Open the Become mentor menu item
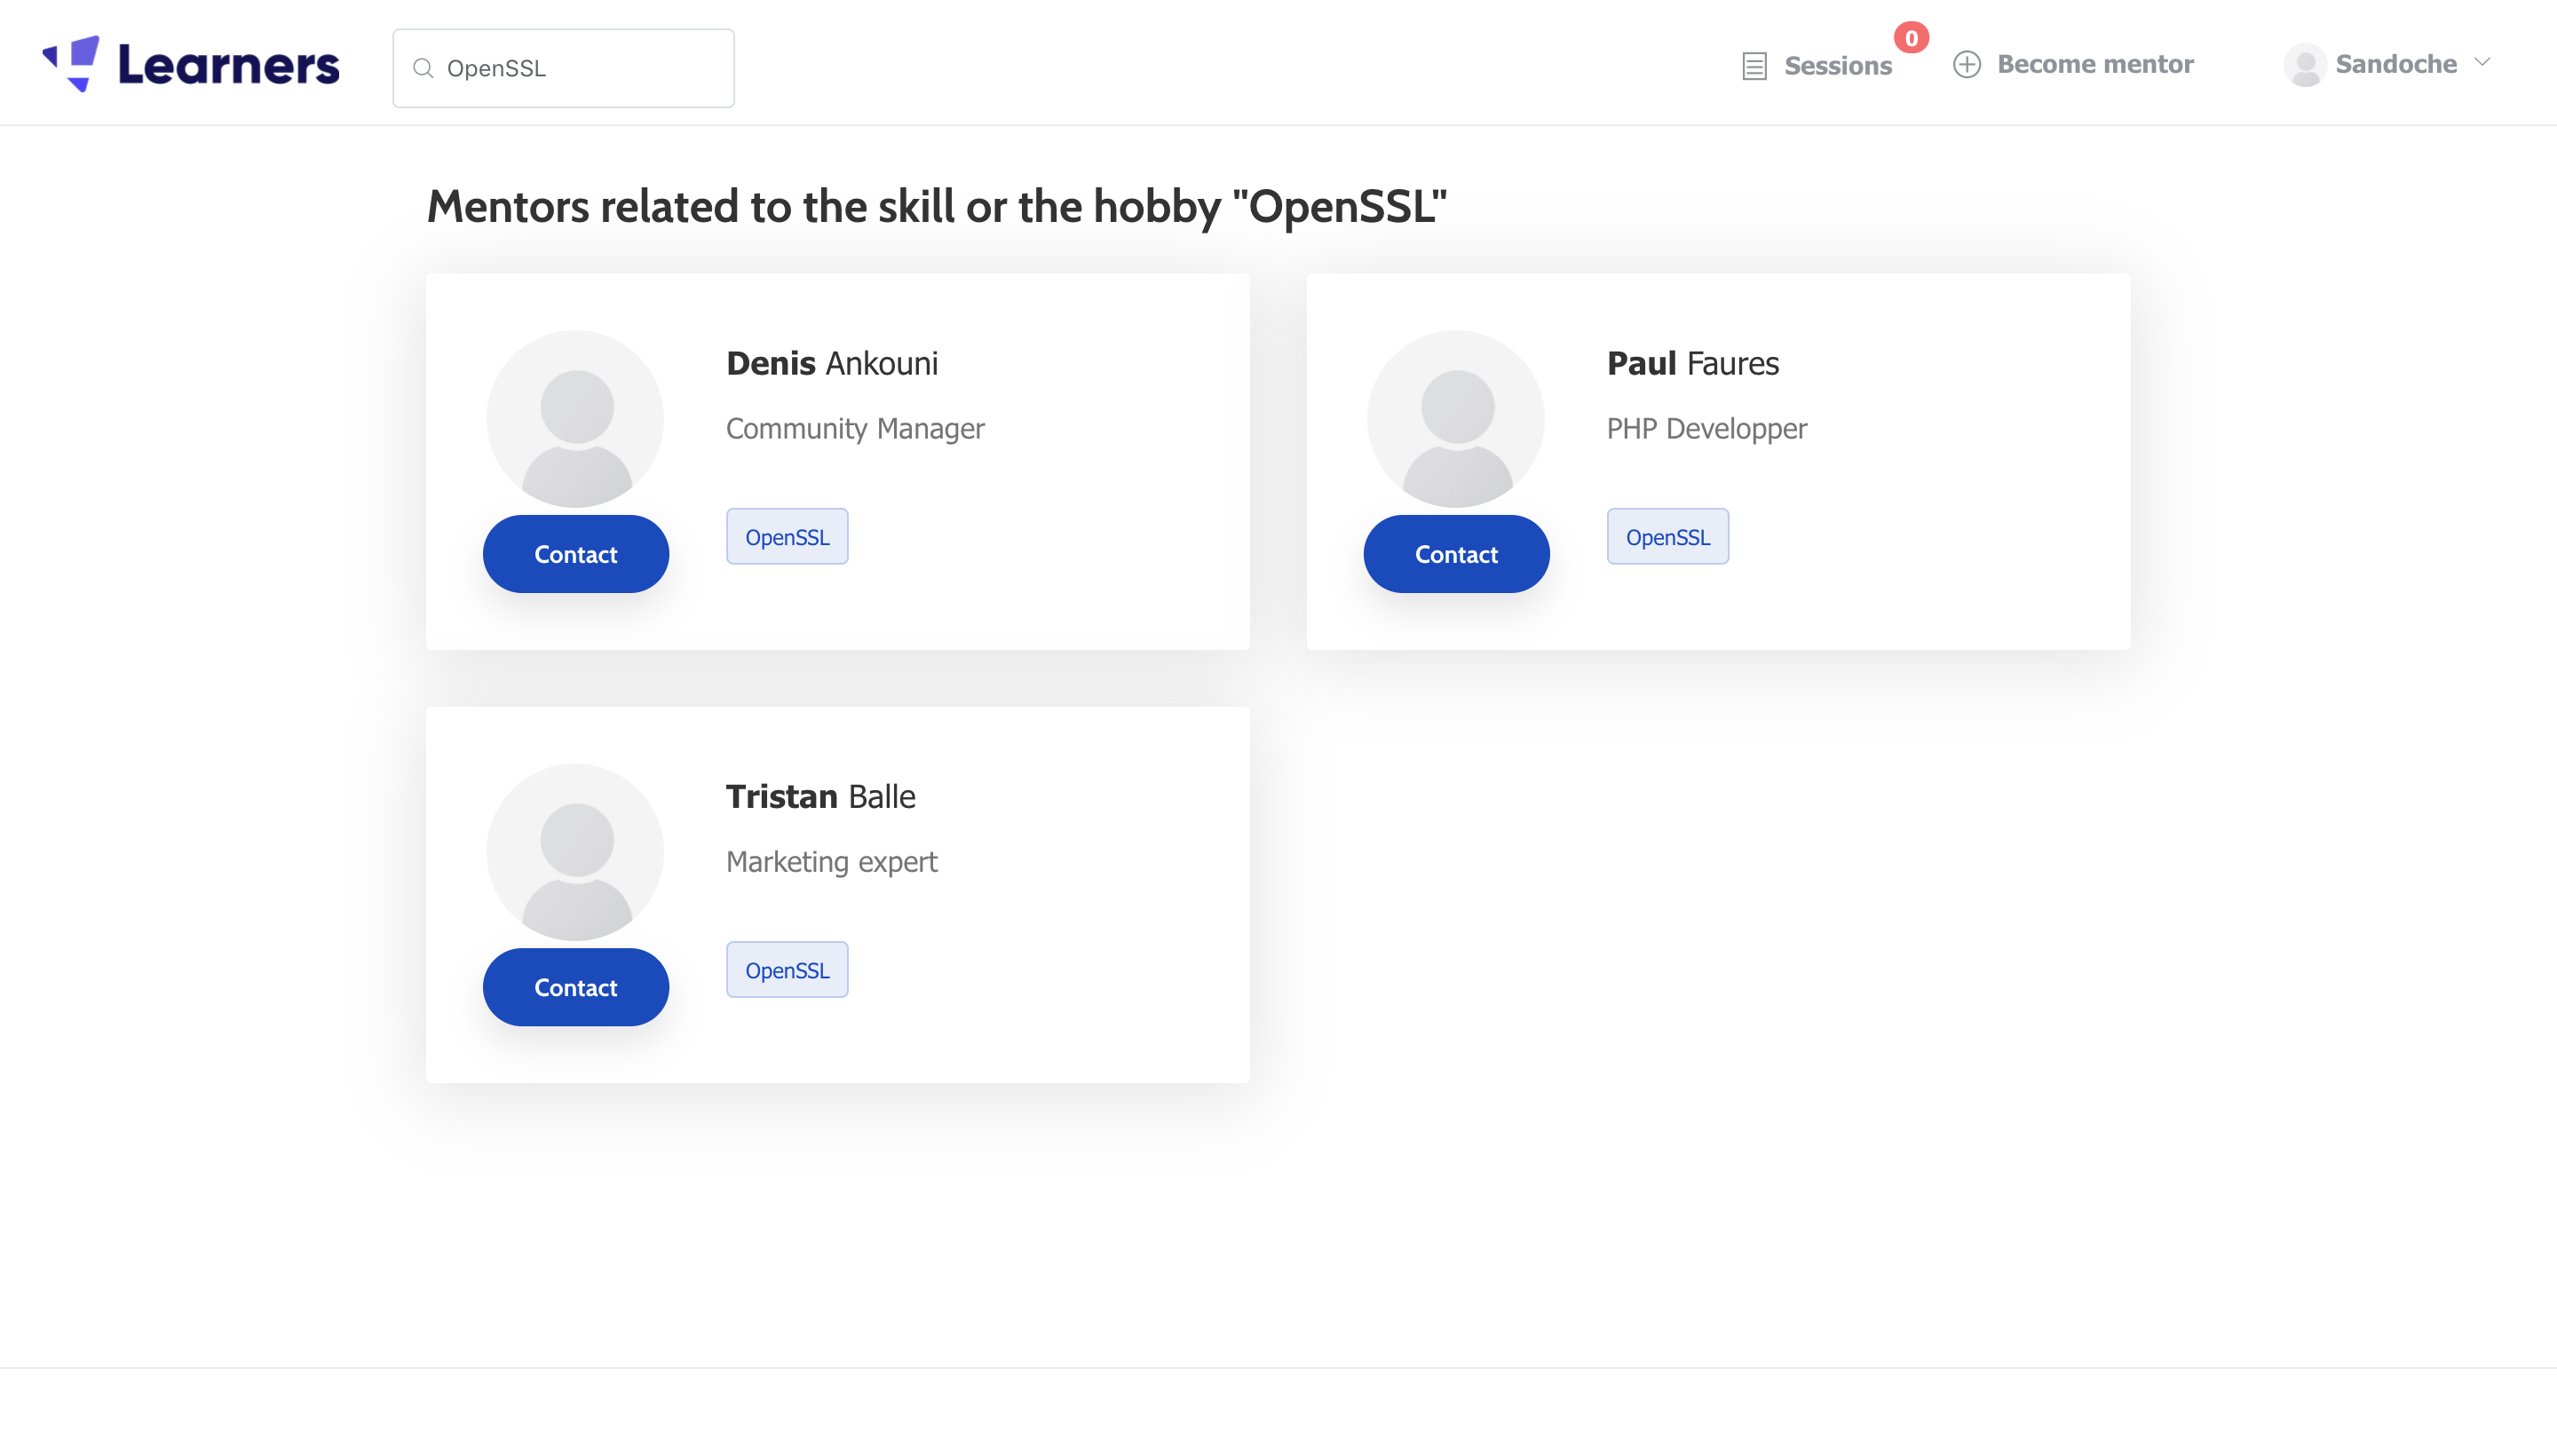Screen dimensions: 2557x1456 tap(2073, 64)
